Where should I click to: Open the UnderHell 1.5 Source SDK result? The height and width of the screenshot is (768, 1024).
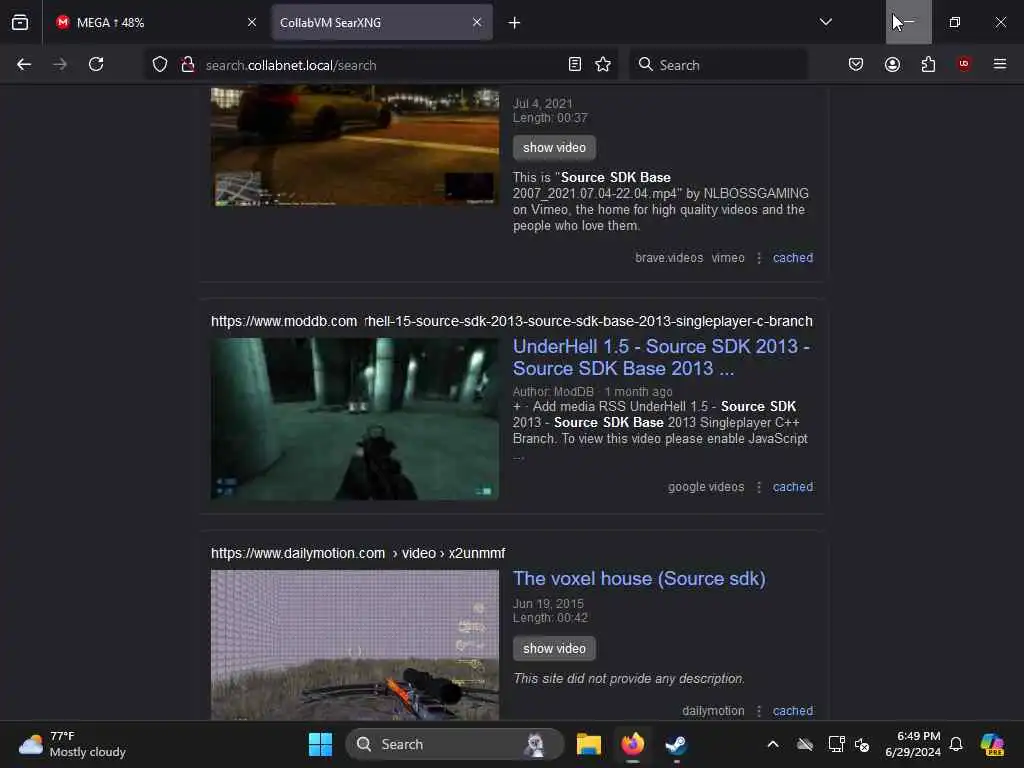pyautogui.click(x=662, y=357)
